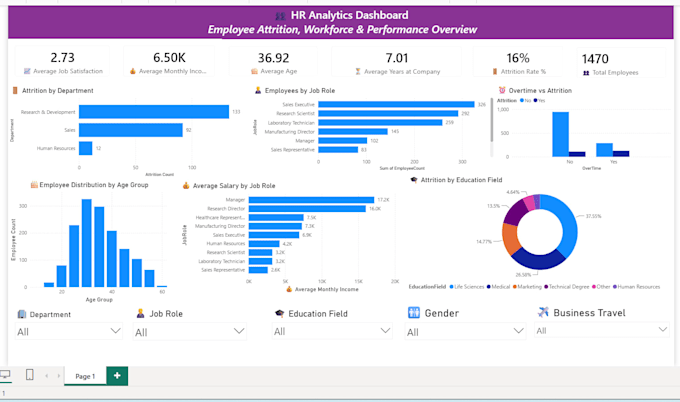The width and height of the screenshot is (680, 402).
Task: Click the person icon beside Job Role slicer
Action: pyautogui.click(x=141, y=313)
